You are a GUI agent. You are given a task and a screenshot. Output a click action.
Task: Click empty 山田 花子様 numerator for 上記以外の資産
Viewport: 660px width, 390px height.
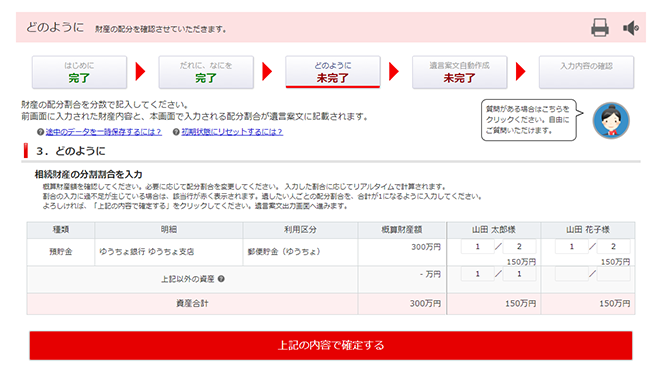[572, 274]
